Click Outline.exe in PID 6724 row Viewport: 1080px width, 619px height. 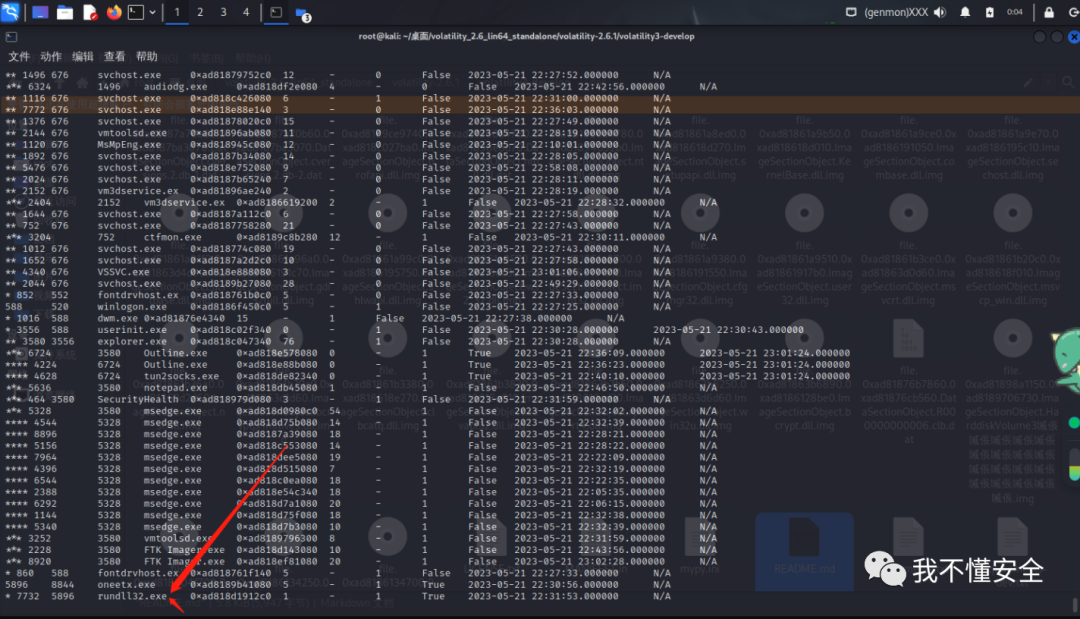[175, 353]
